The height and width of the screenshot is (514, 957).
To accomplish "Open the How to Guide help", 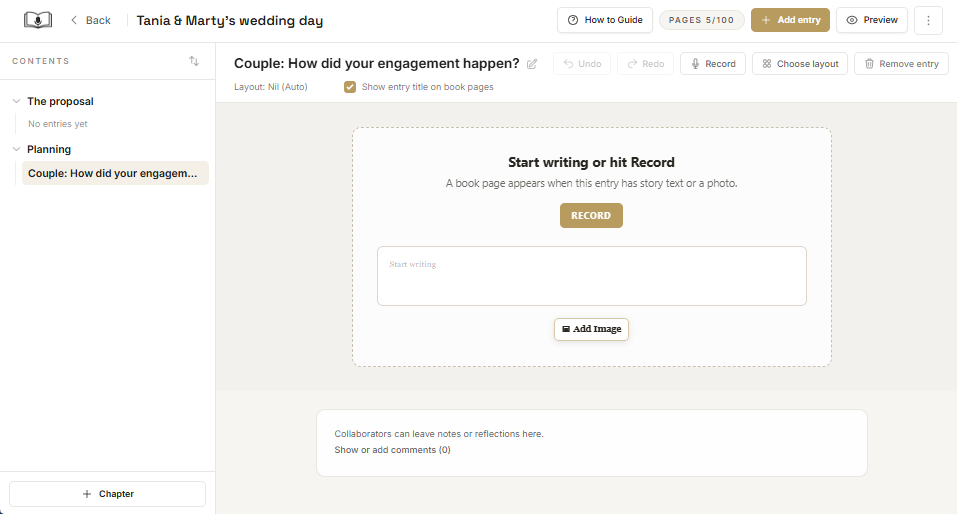I will tap(605, 20).
